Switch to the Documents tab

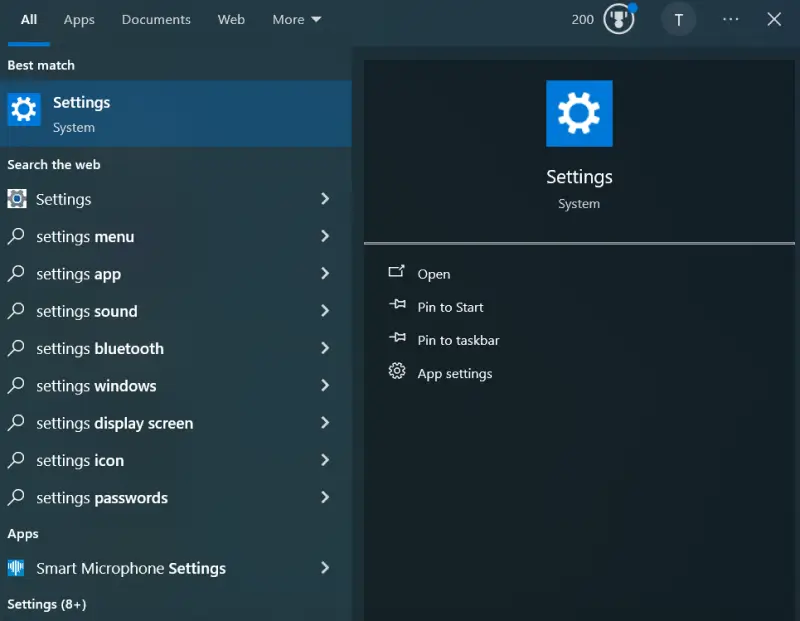click(156, 19)
